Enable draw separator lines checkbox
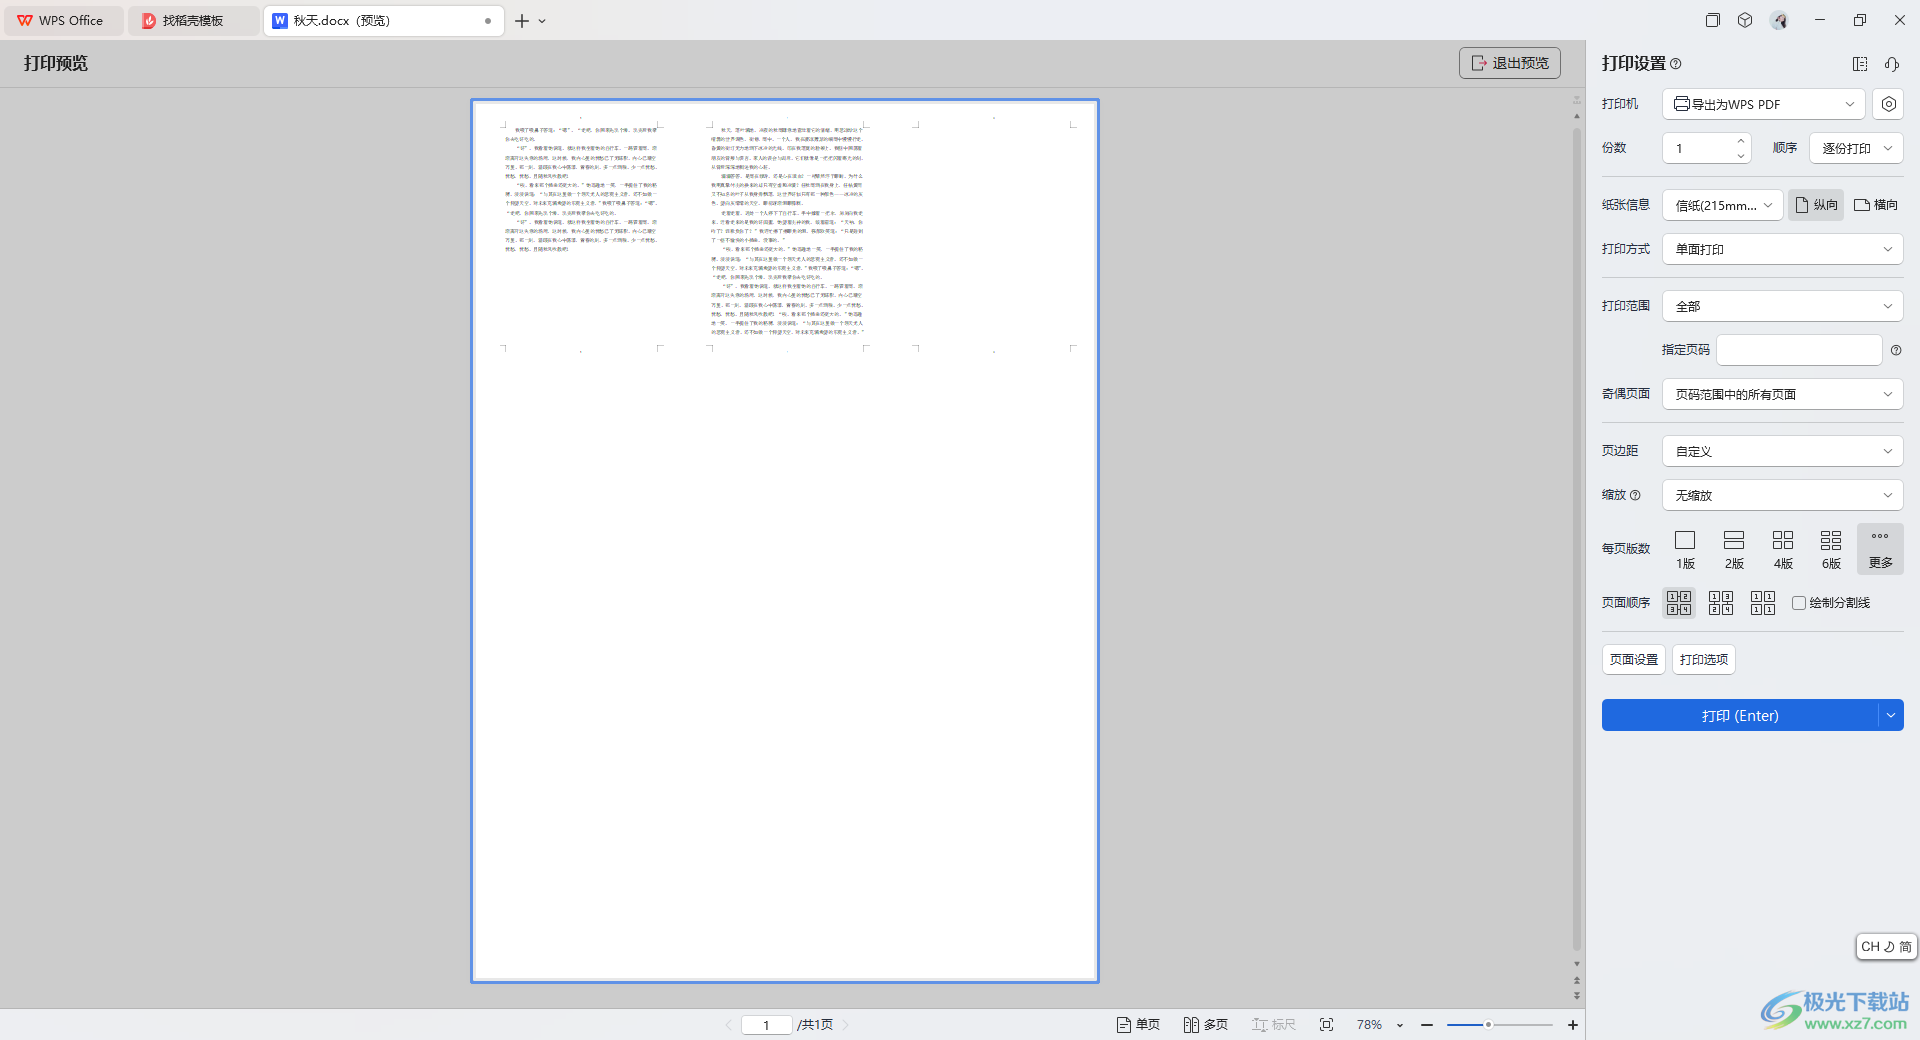The width and height of the screenshot is (1920, 1040). pos(1799,603)
